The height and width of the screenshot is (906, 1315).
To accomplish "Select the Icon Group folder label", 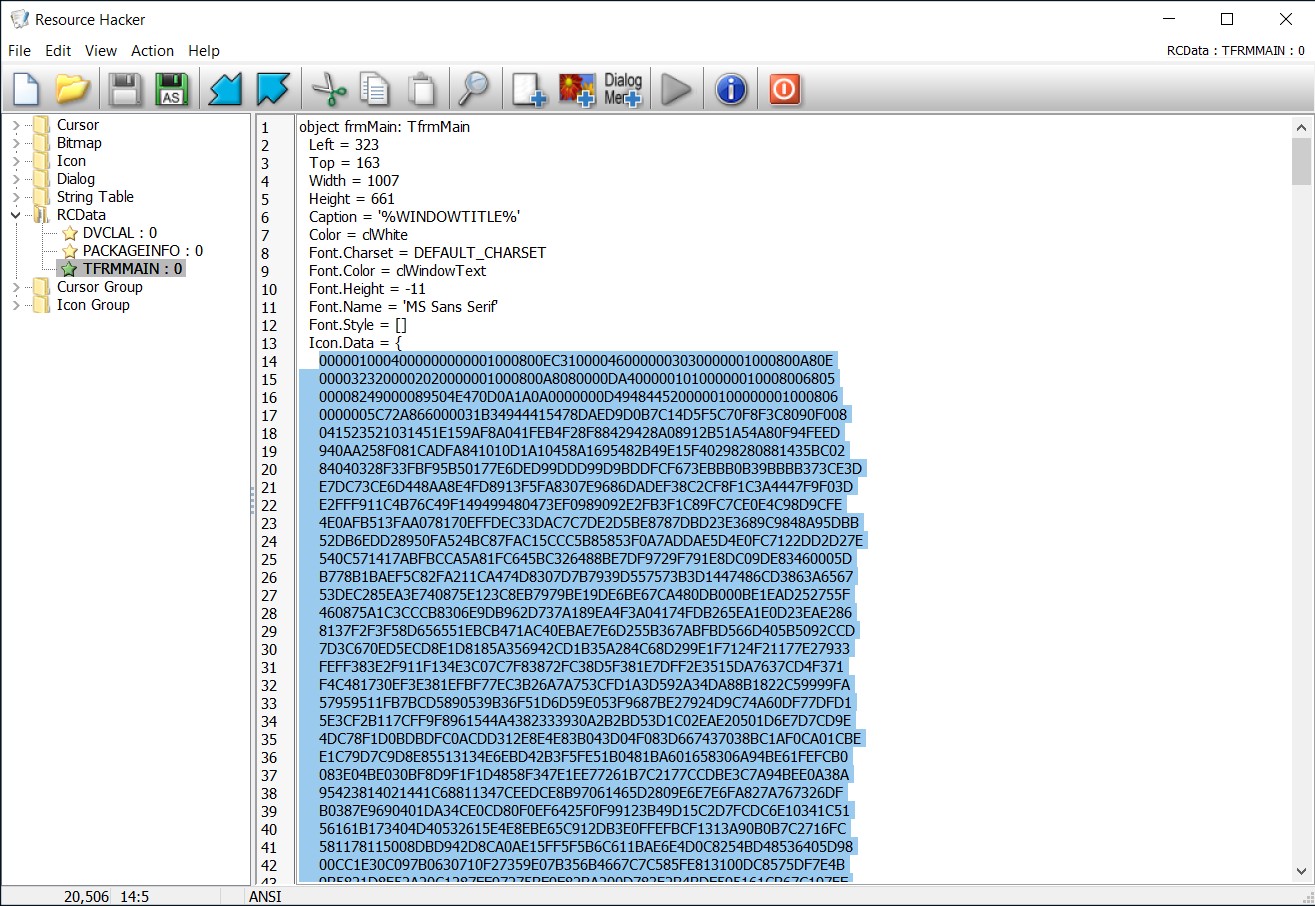I will click(x=93, y=305).
